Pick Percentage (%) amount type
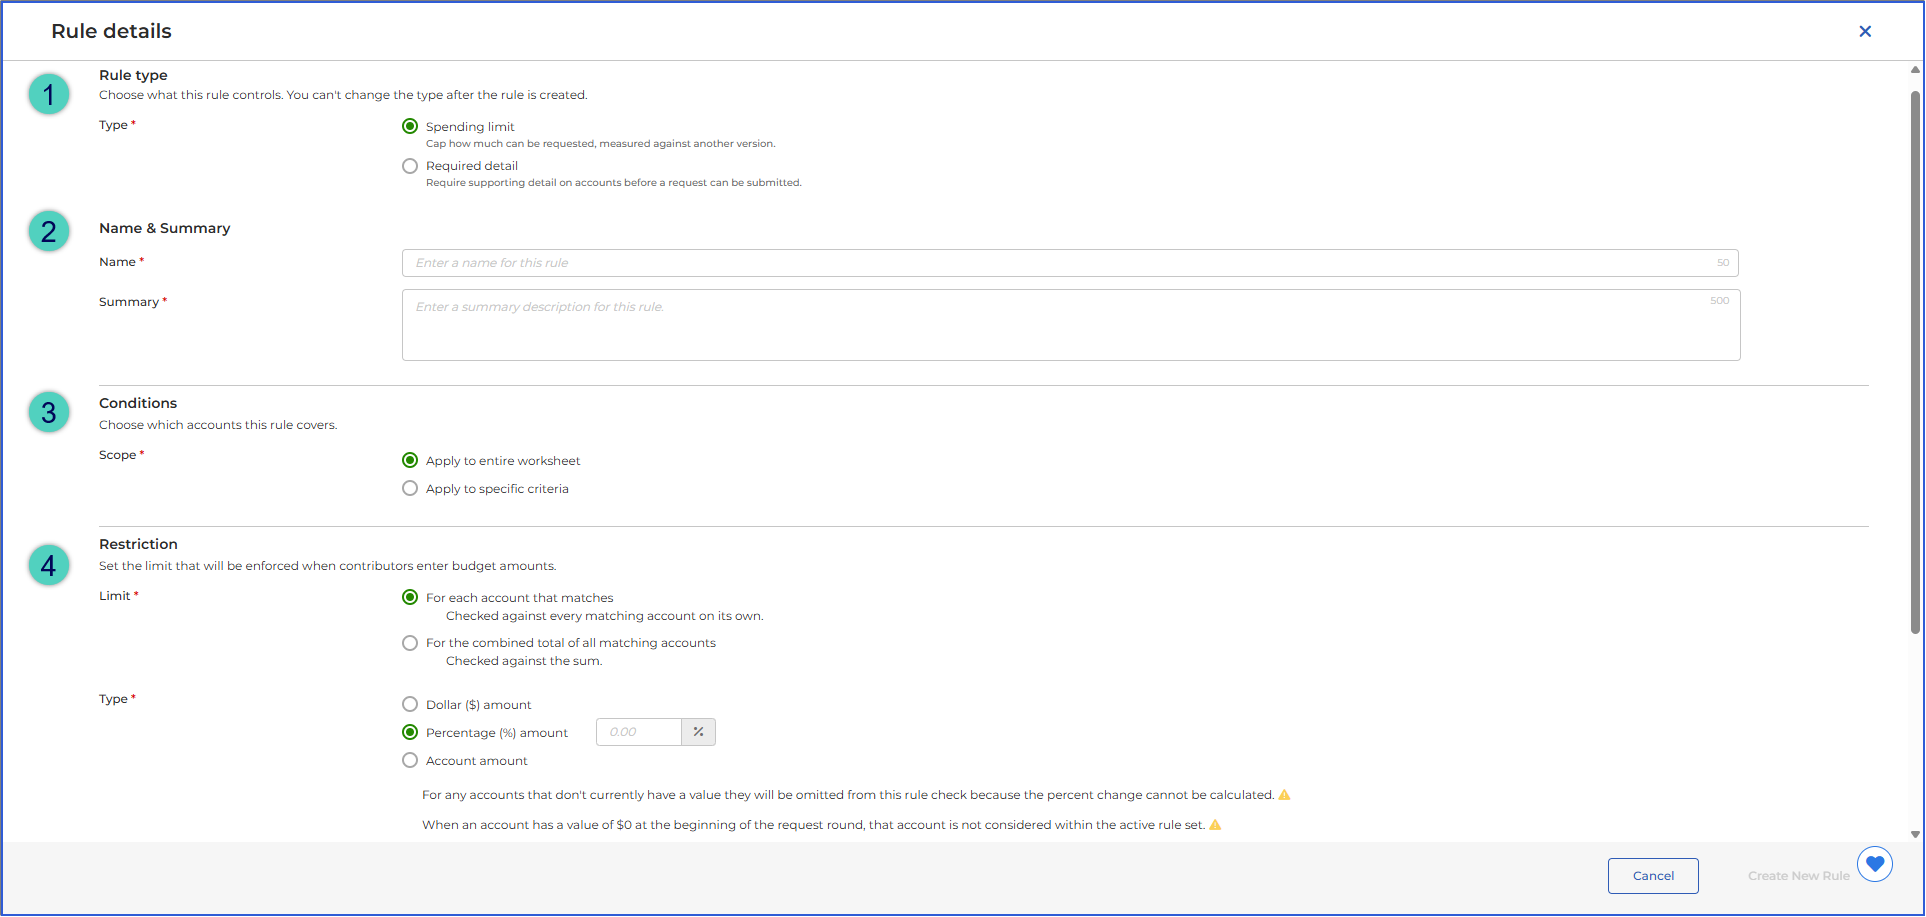 pos(410,732)
